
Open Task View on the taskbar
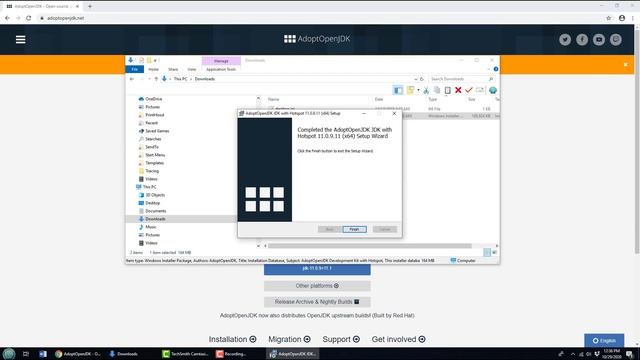click(x=26, y=354)
